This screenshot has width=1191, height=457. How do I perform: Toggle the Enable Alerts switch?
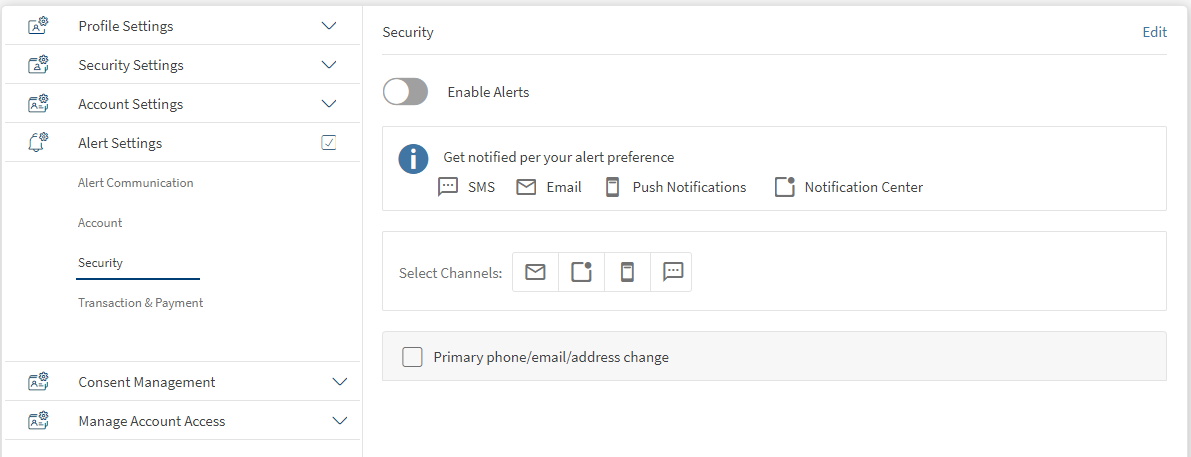pos(405,92)
